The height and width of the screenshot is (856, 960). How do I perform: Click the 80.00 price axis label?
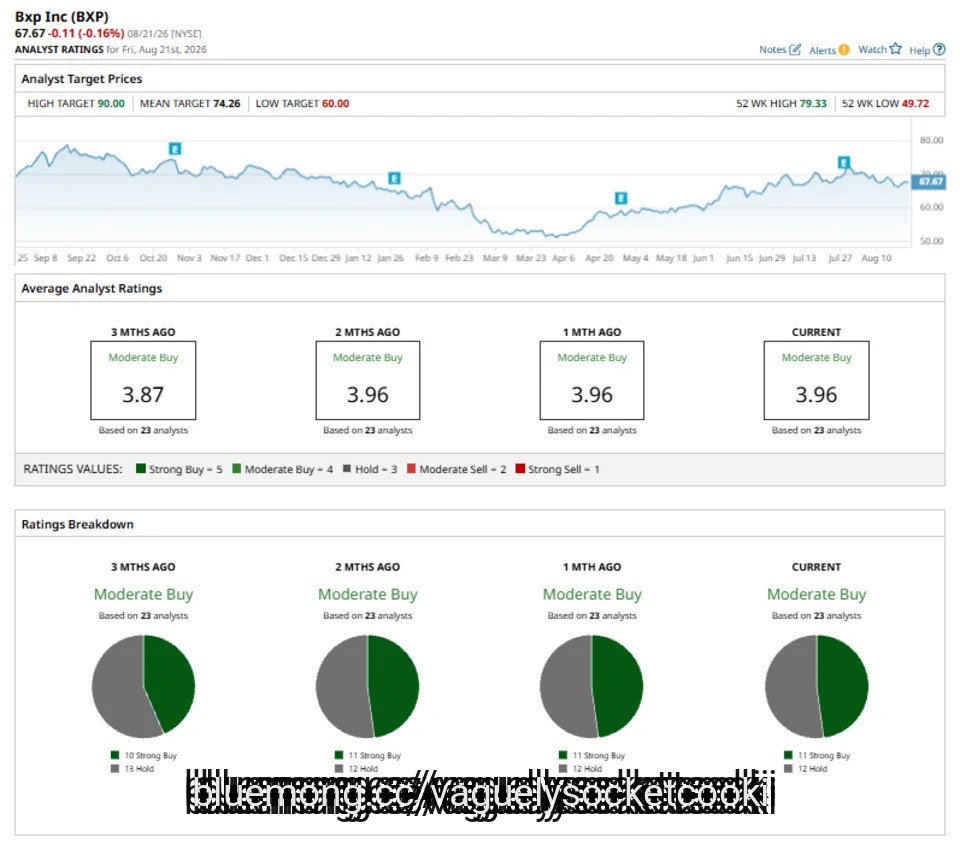931,140
